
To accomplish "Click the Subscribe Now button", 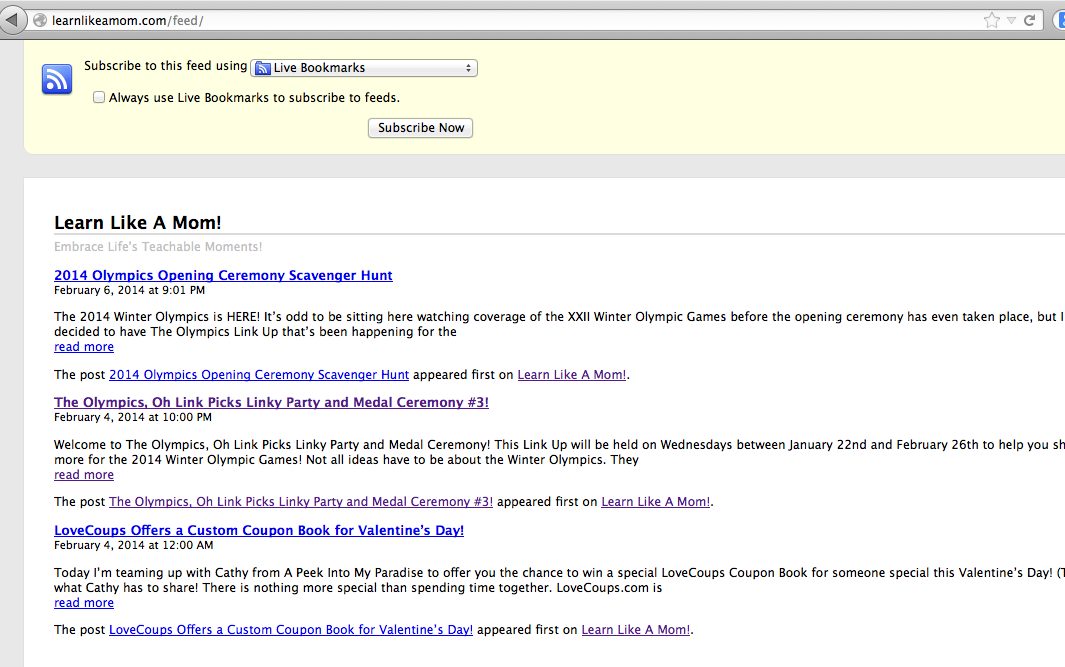I will tap(420, 128).
